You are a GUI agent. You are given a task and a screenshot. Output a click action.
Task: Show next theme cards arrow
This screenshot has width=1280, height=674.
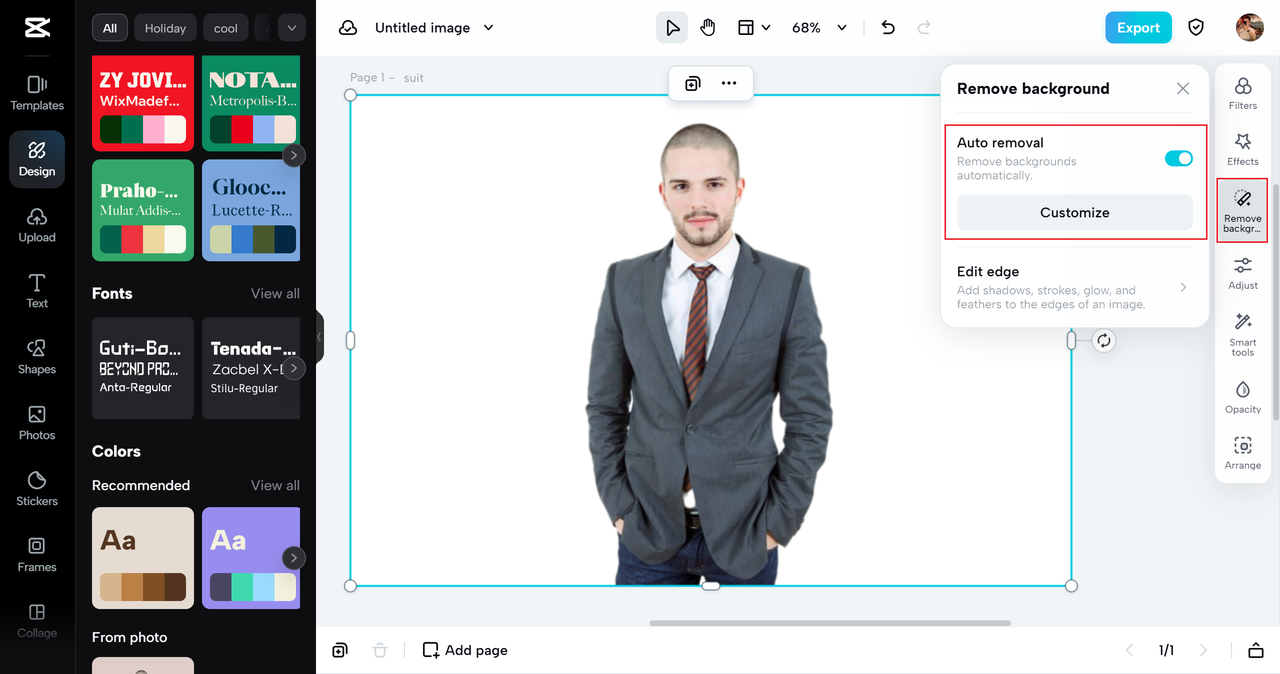tap(293, 155)
